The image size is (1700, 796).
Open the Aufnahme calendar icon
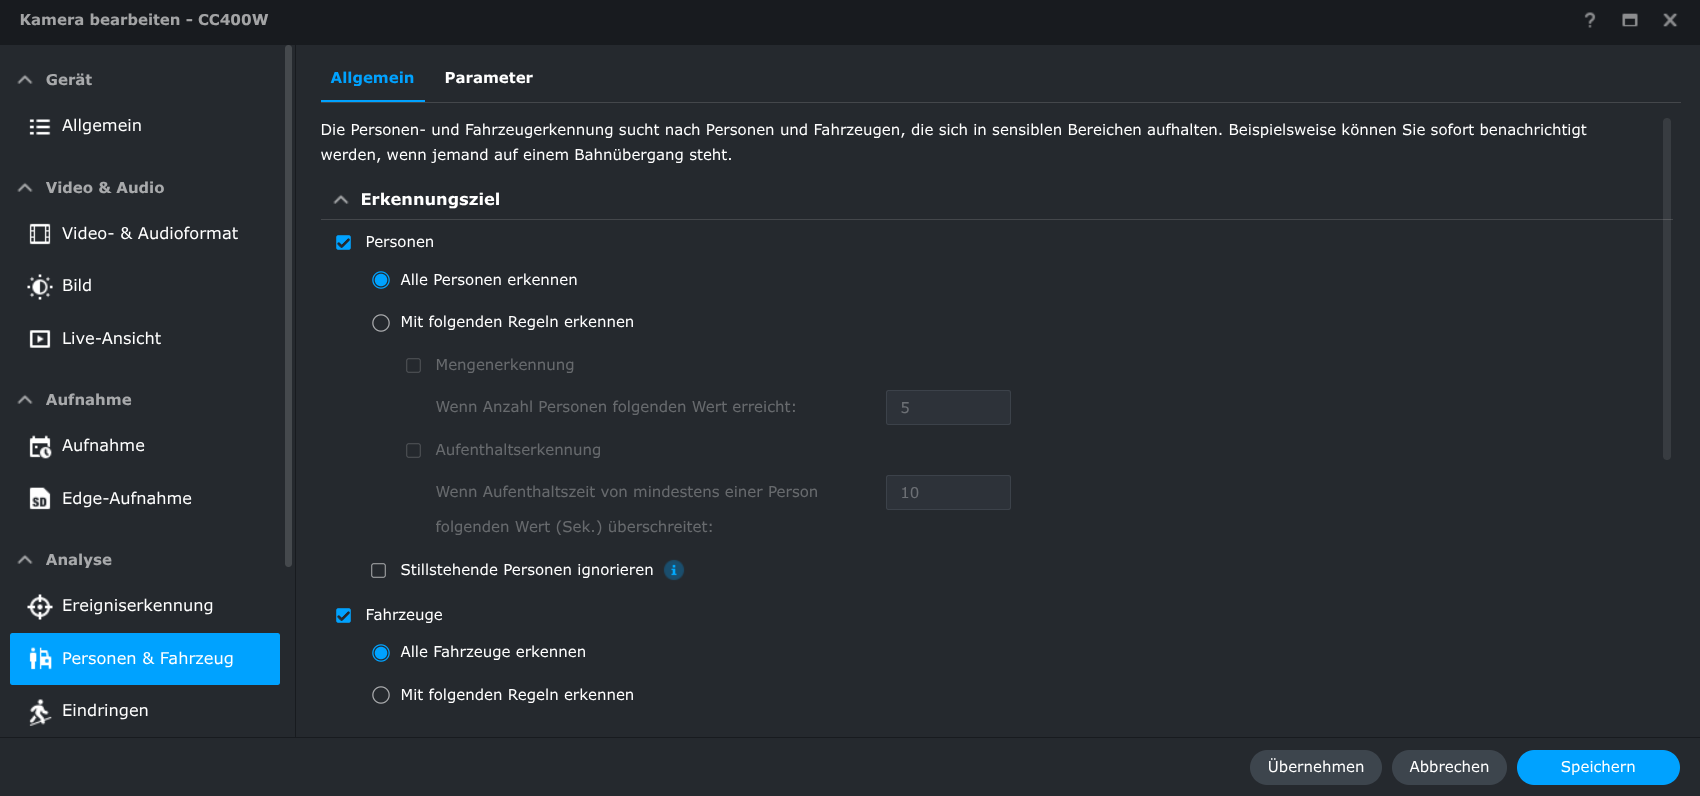40,446
